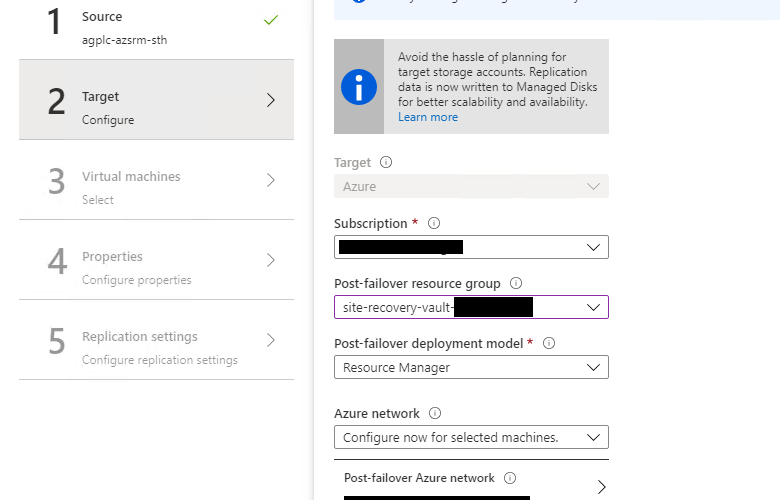Open the Learn more link
The image size is (780, 500).
pos(428,117)
